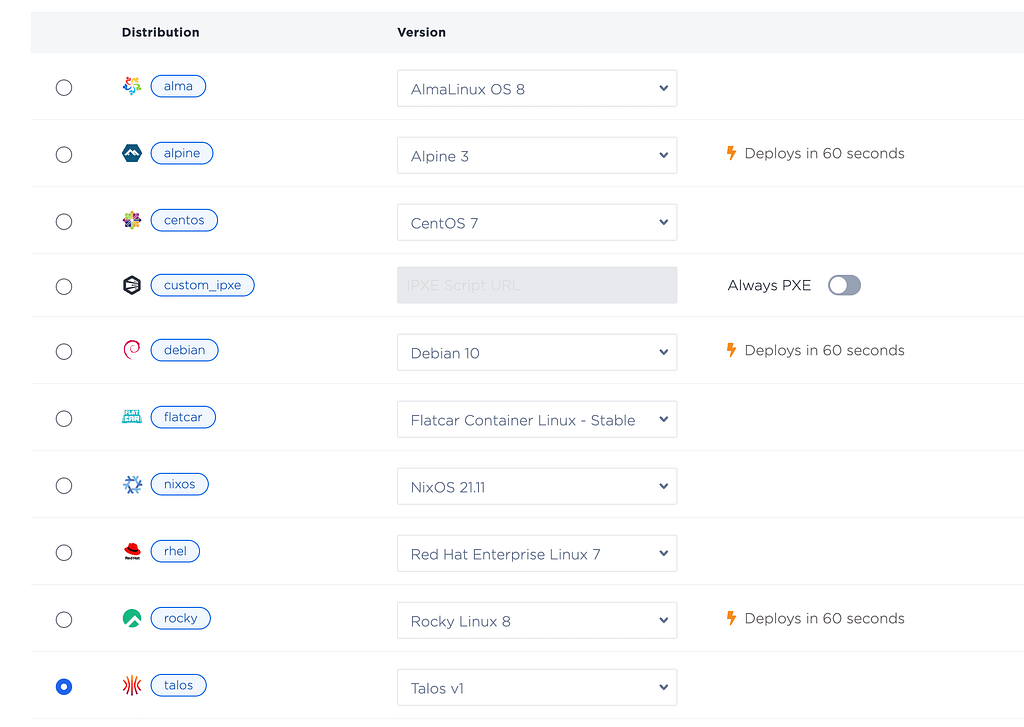Click the talos tag label

click(x=179, y=685)
